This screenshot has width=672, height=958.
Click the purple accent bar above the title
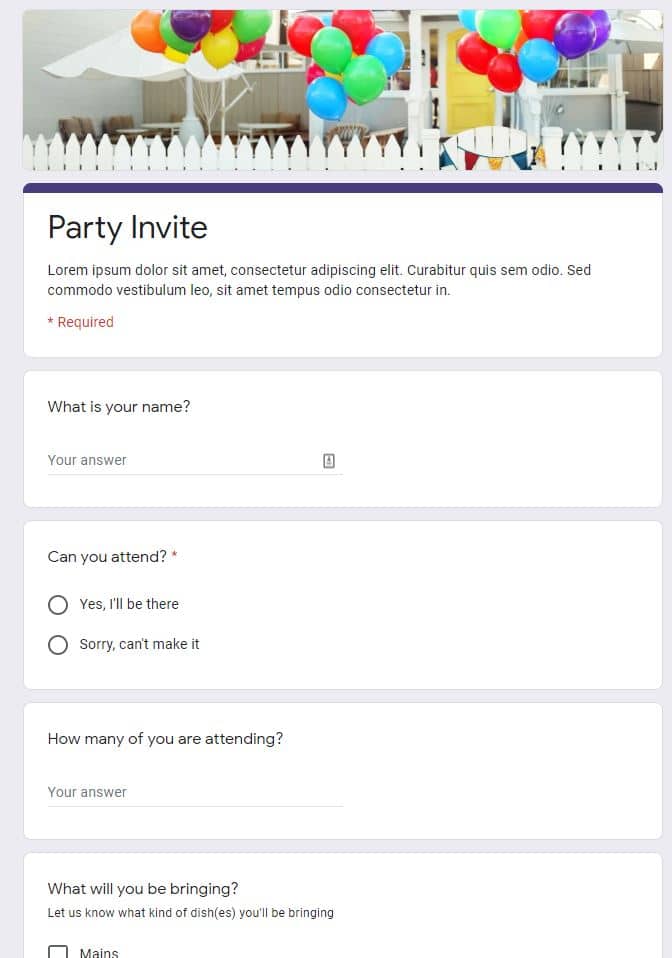pos(342,187)
